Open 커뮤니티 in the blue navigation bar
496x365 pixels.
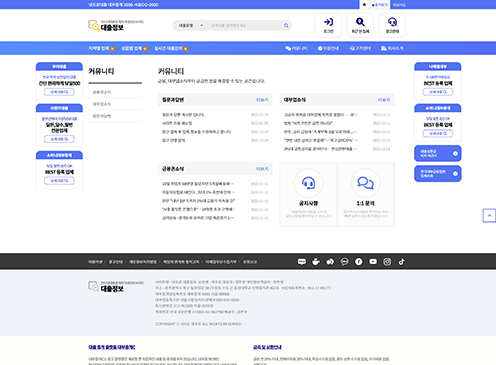click(296, 48)
